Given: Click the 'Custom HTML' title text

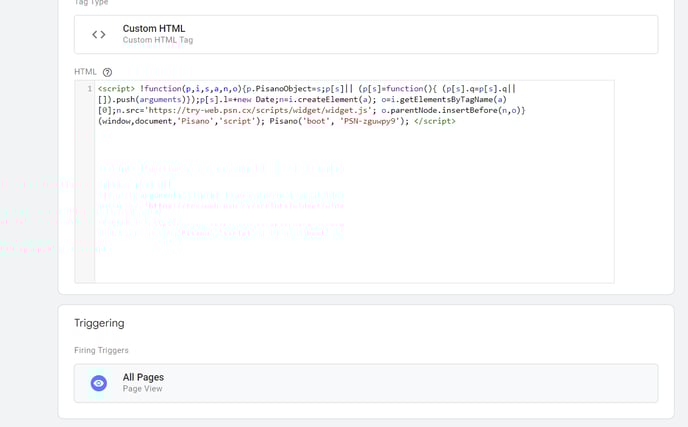Looking at the screenshot, I should coord(154,29).
